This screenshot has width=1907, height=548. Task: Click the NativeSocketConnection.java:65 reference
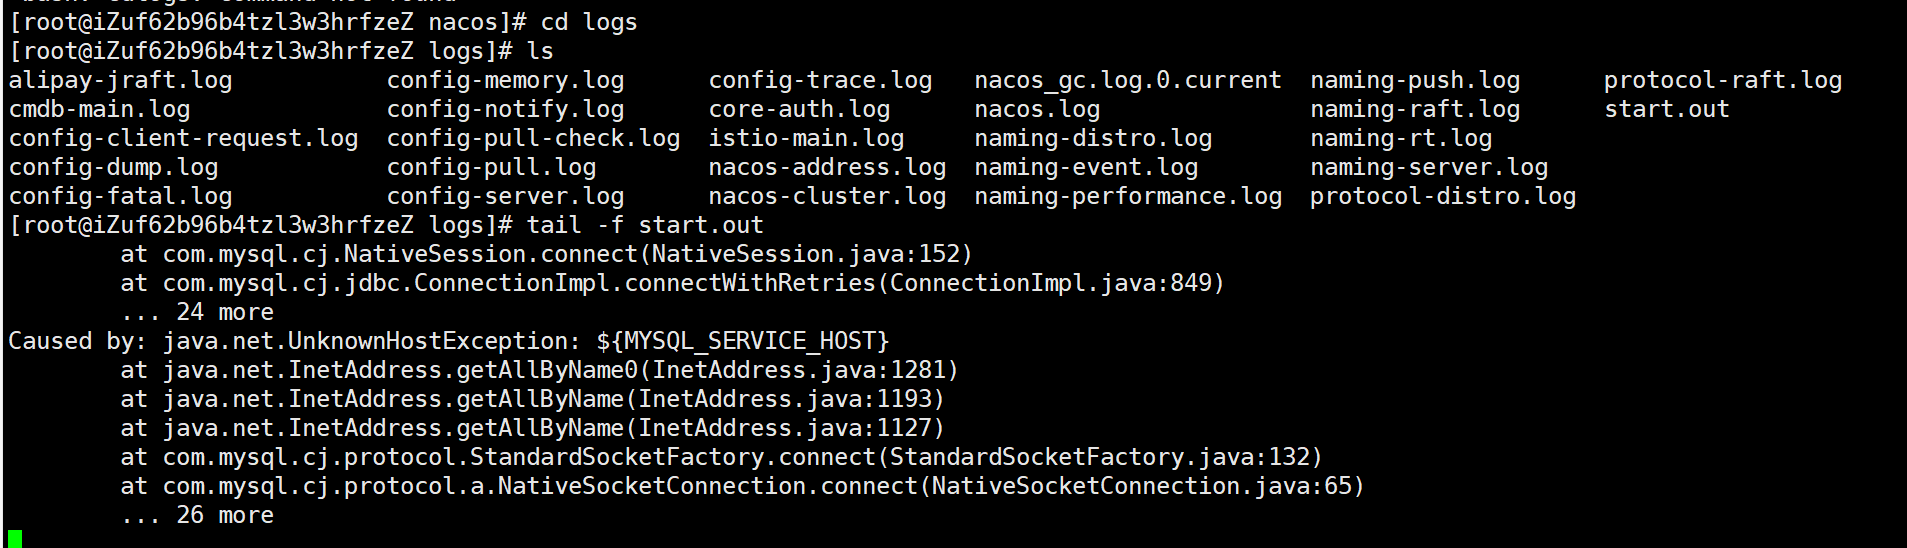tap(1141, 486)
